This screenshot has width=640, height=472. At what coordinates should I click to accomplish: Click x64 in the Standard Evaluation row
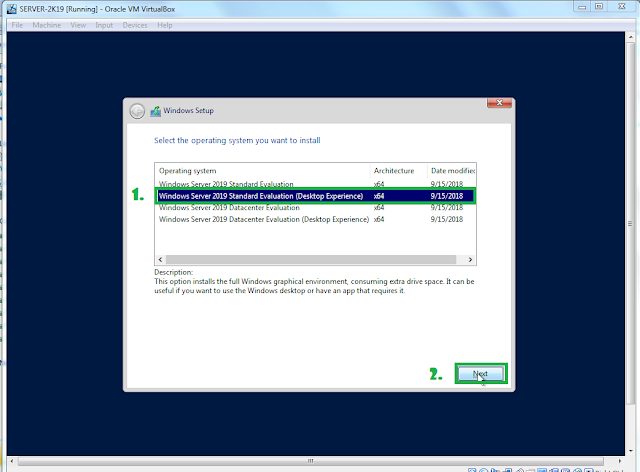pyautogui.click(x=379, y=184)
